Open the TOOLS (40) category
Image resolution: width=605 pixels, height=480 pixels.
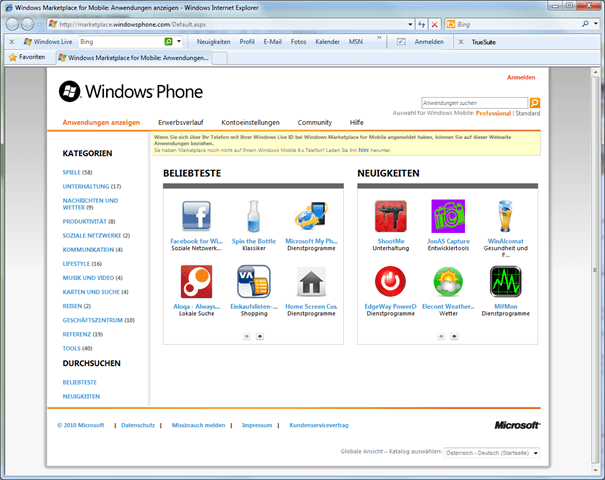click(x=77, y=348)
